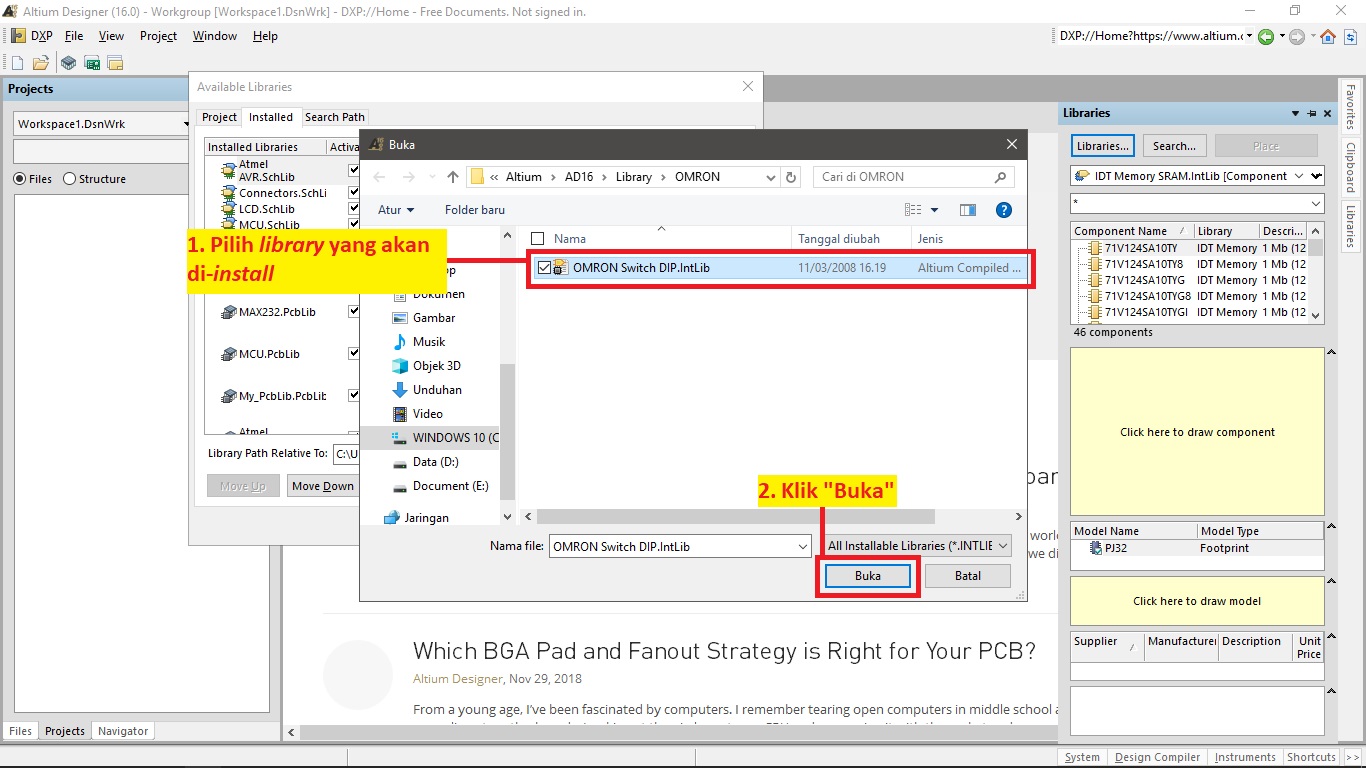Select the Structure radio button

click(69, 179)
